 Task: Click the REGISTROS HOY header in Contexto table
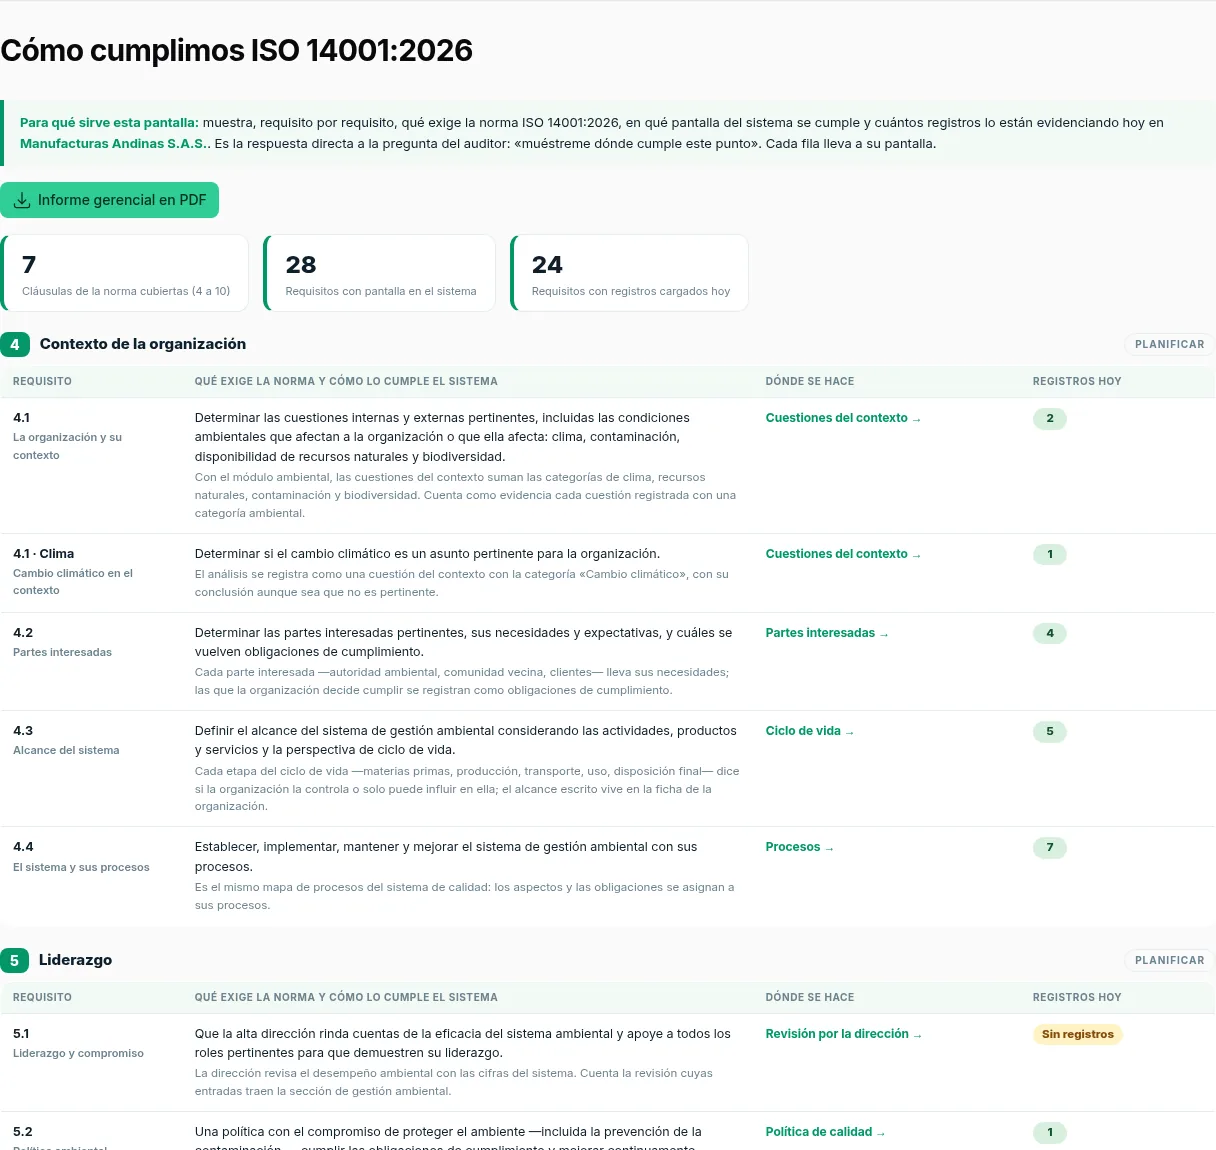[x=1077, y=381]
